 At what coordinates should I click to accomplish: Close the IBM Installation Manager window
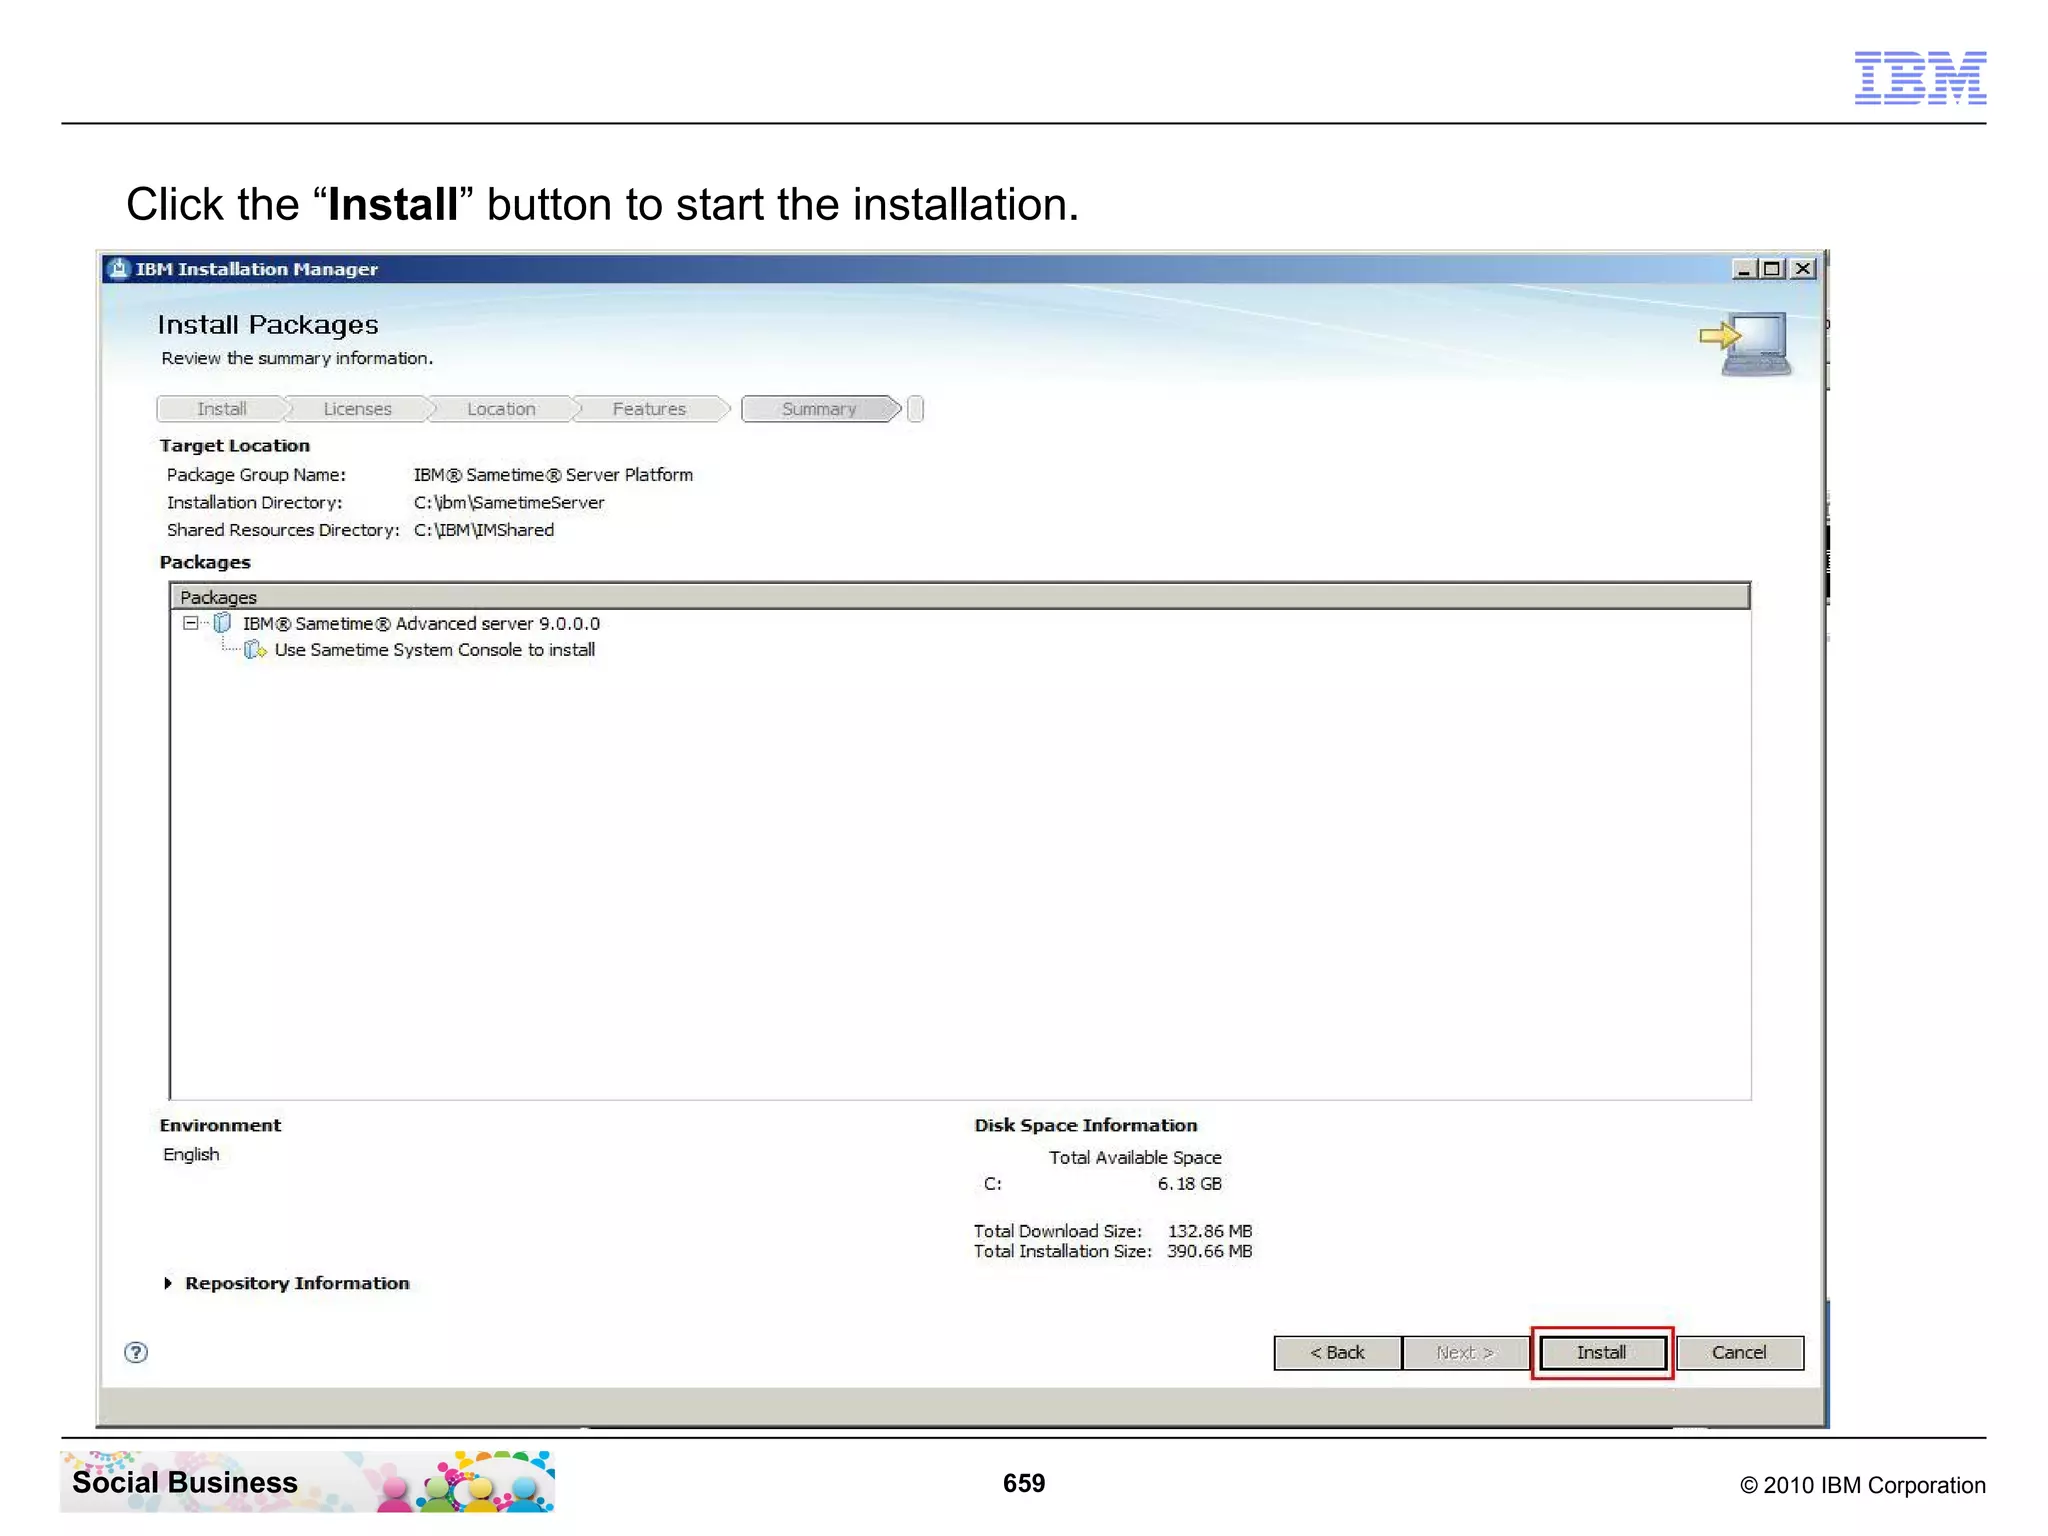point(1803,269)
